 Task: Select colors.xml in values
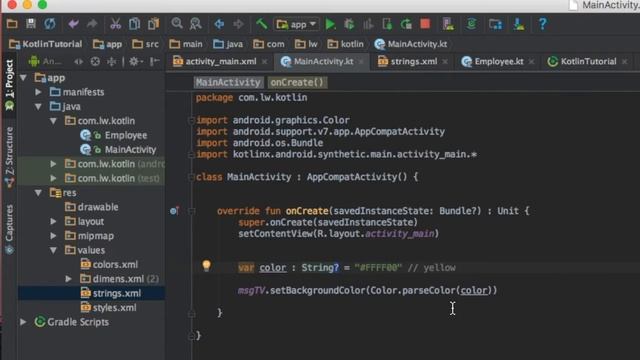(x=109, y=264)
